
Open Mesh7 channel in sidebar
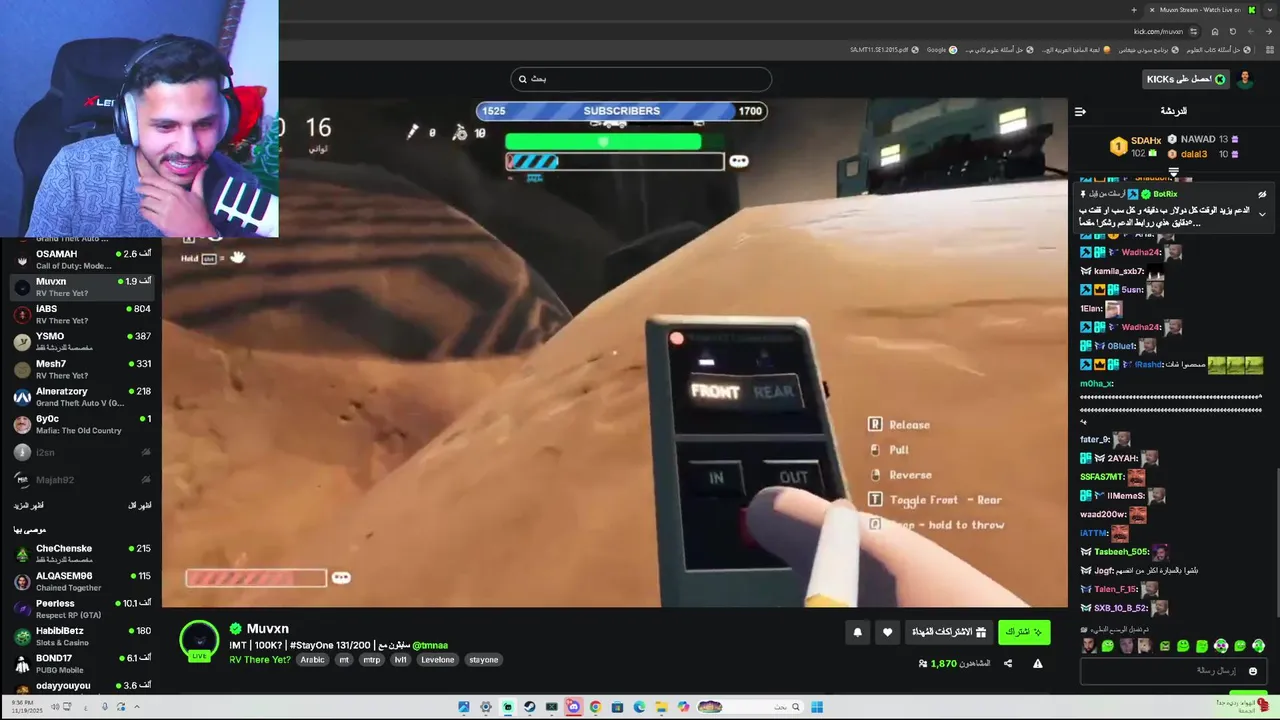pyautogui.click(x=81, y=369)
